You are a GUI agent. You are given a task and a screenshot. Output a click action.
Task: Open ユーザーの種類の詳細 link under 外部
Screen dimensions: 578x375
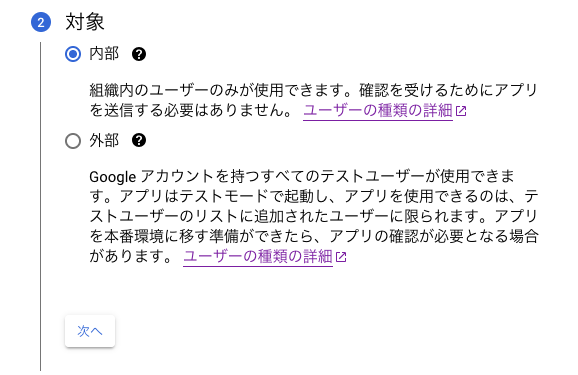(x=258, y=256)
